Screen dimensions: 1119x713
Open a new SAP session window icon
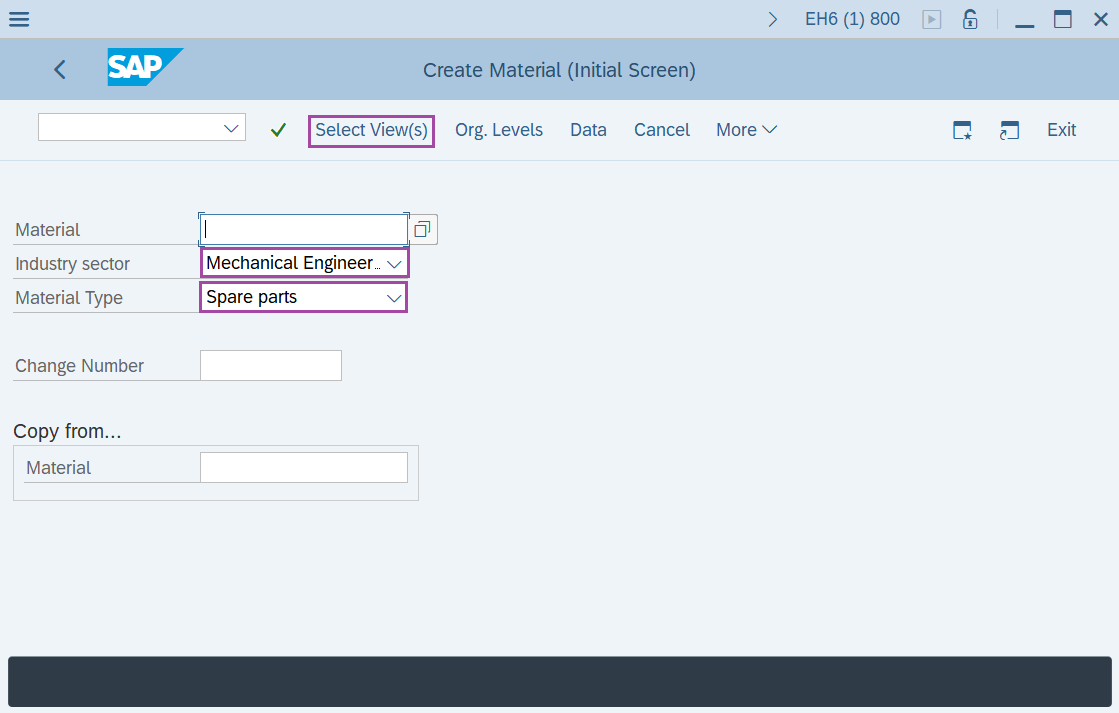point(1009,129)
